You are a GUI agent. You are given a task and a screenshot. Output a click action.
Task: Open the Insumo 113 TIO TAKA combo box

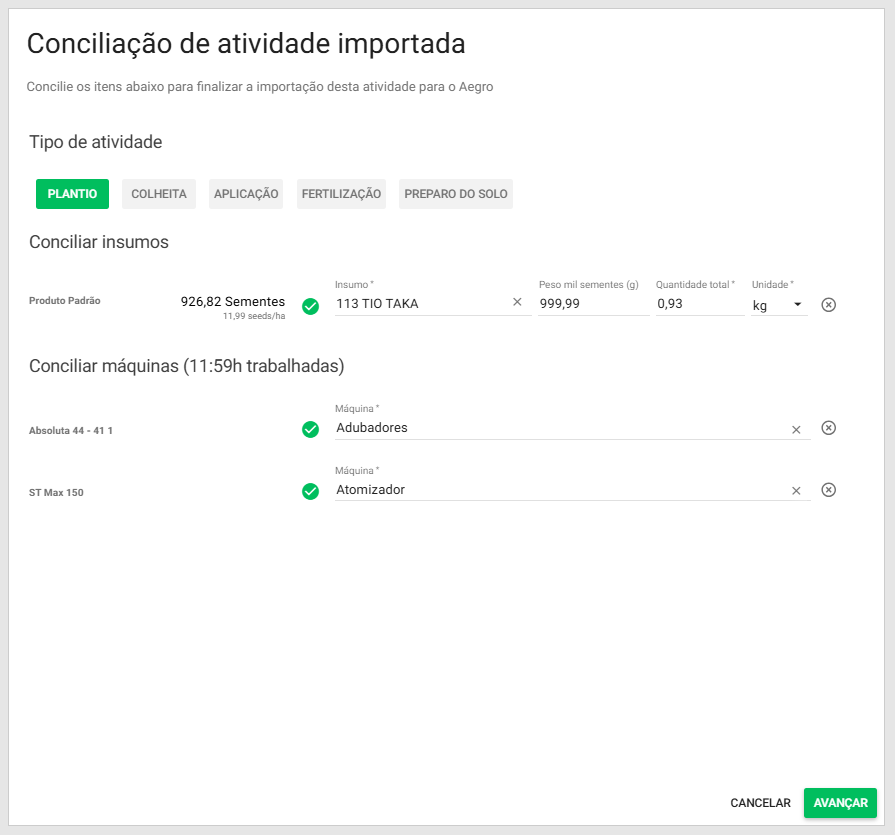[420, 304]
